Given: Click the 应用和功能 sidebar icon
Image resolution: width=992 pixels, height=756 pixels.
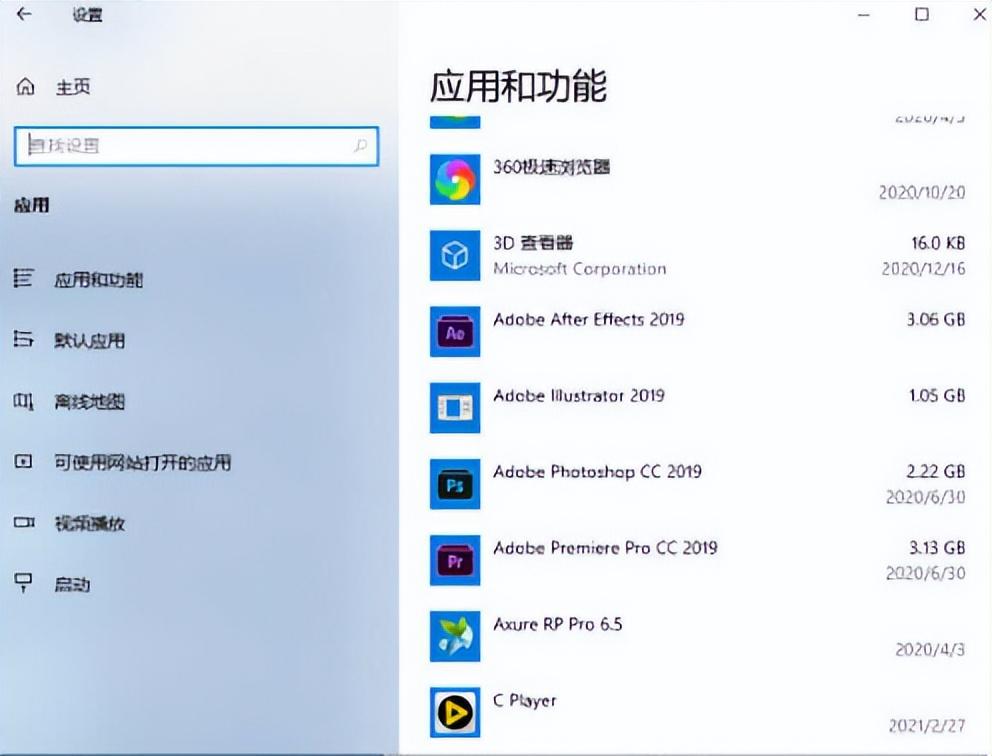Looking at the screenshot, I should click(x=23, y=278).
